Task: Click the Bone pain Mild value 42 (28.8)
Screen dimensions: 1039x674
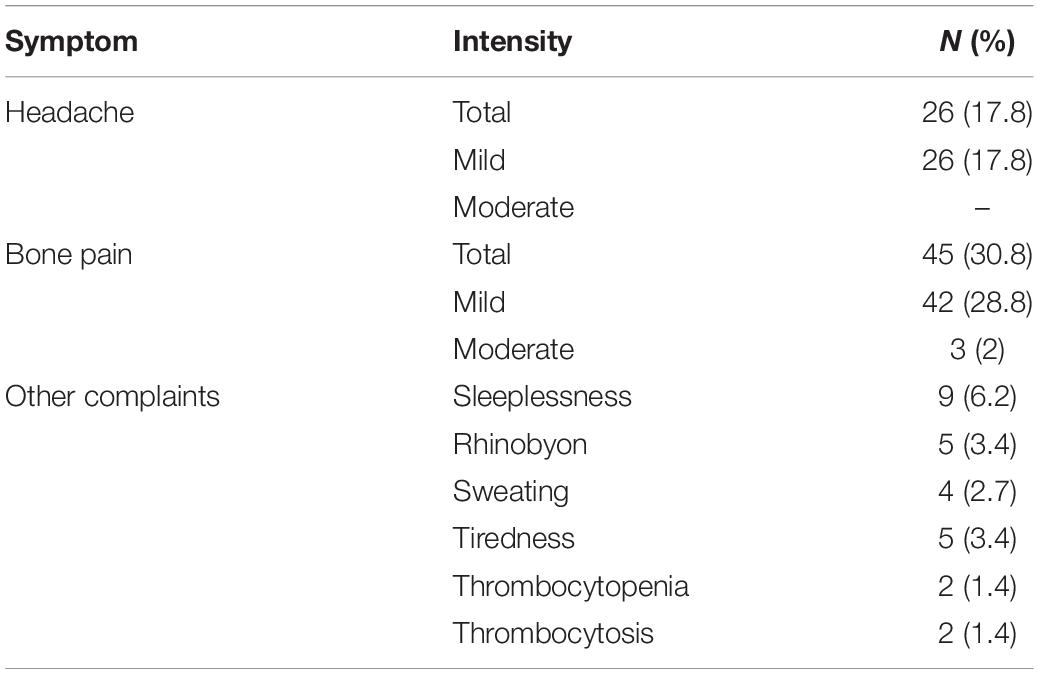Action: click(x=977, y=303)
